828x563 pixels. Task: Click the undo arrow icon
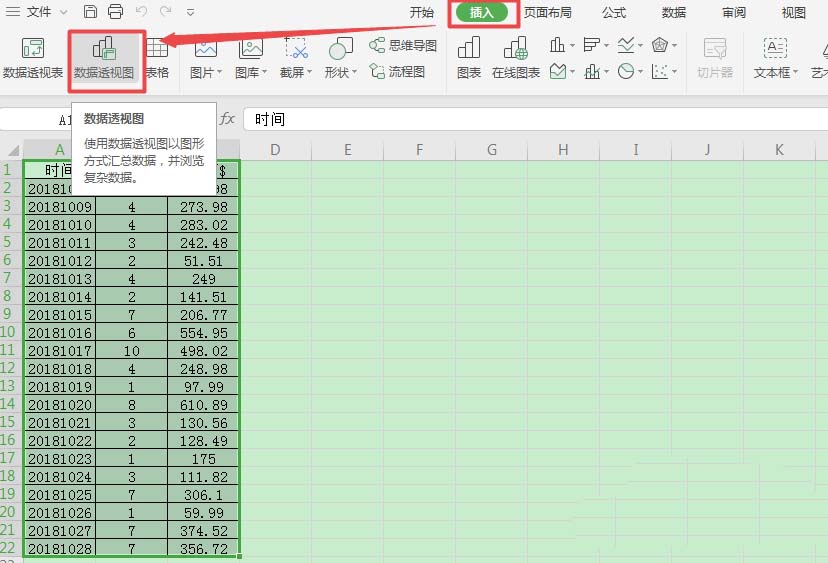[141, 12]
